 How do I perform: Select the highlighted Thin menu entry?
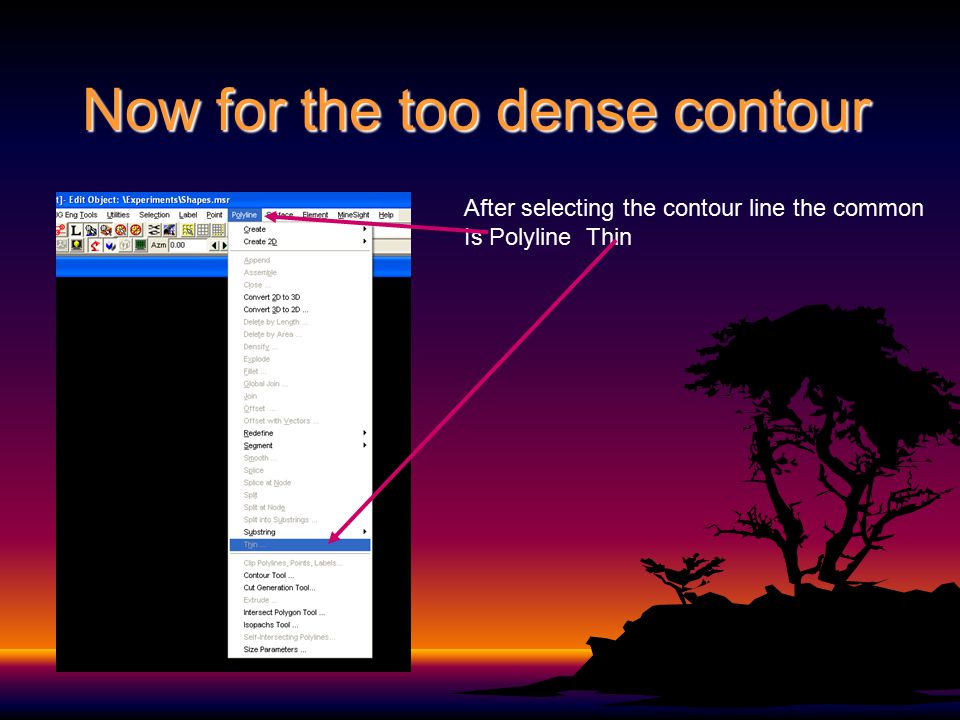tap(300, 545)
